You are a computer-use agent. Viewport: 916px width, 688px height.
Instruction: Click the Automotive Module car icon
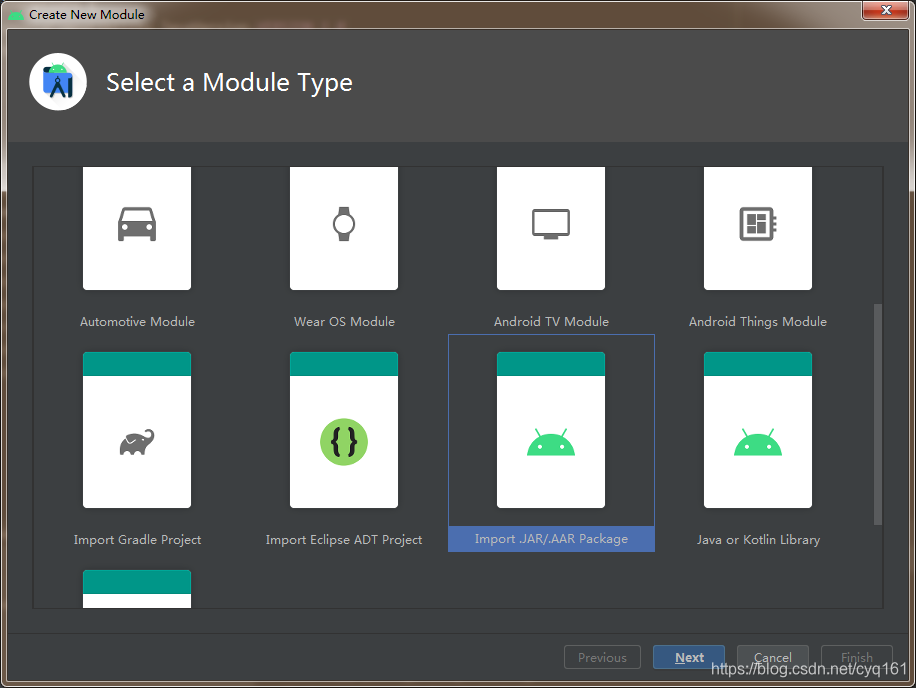[x=137, y=225]
